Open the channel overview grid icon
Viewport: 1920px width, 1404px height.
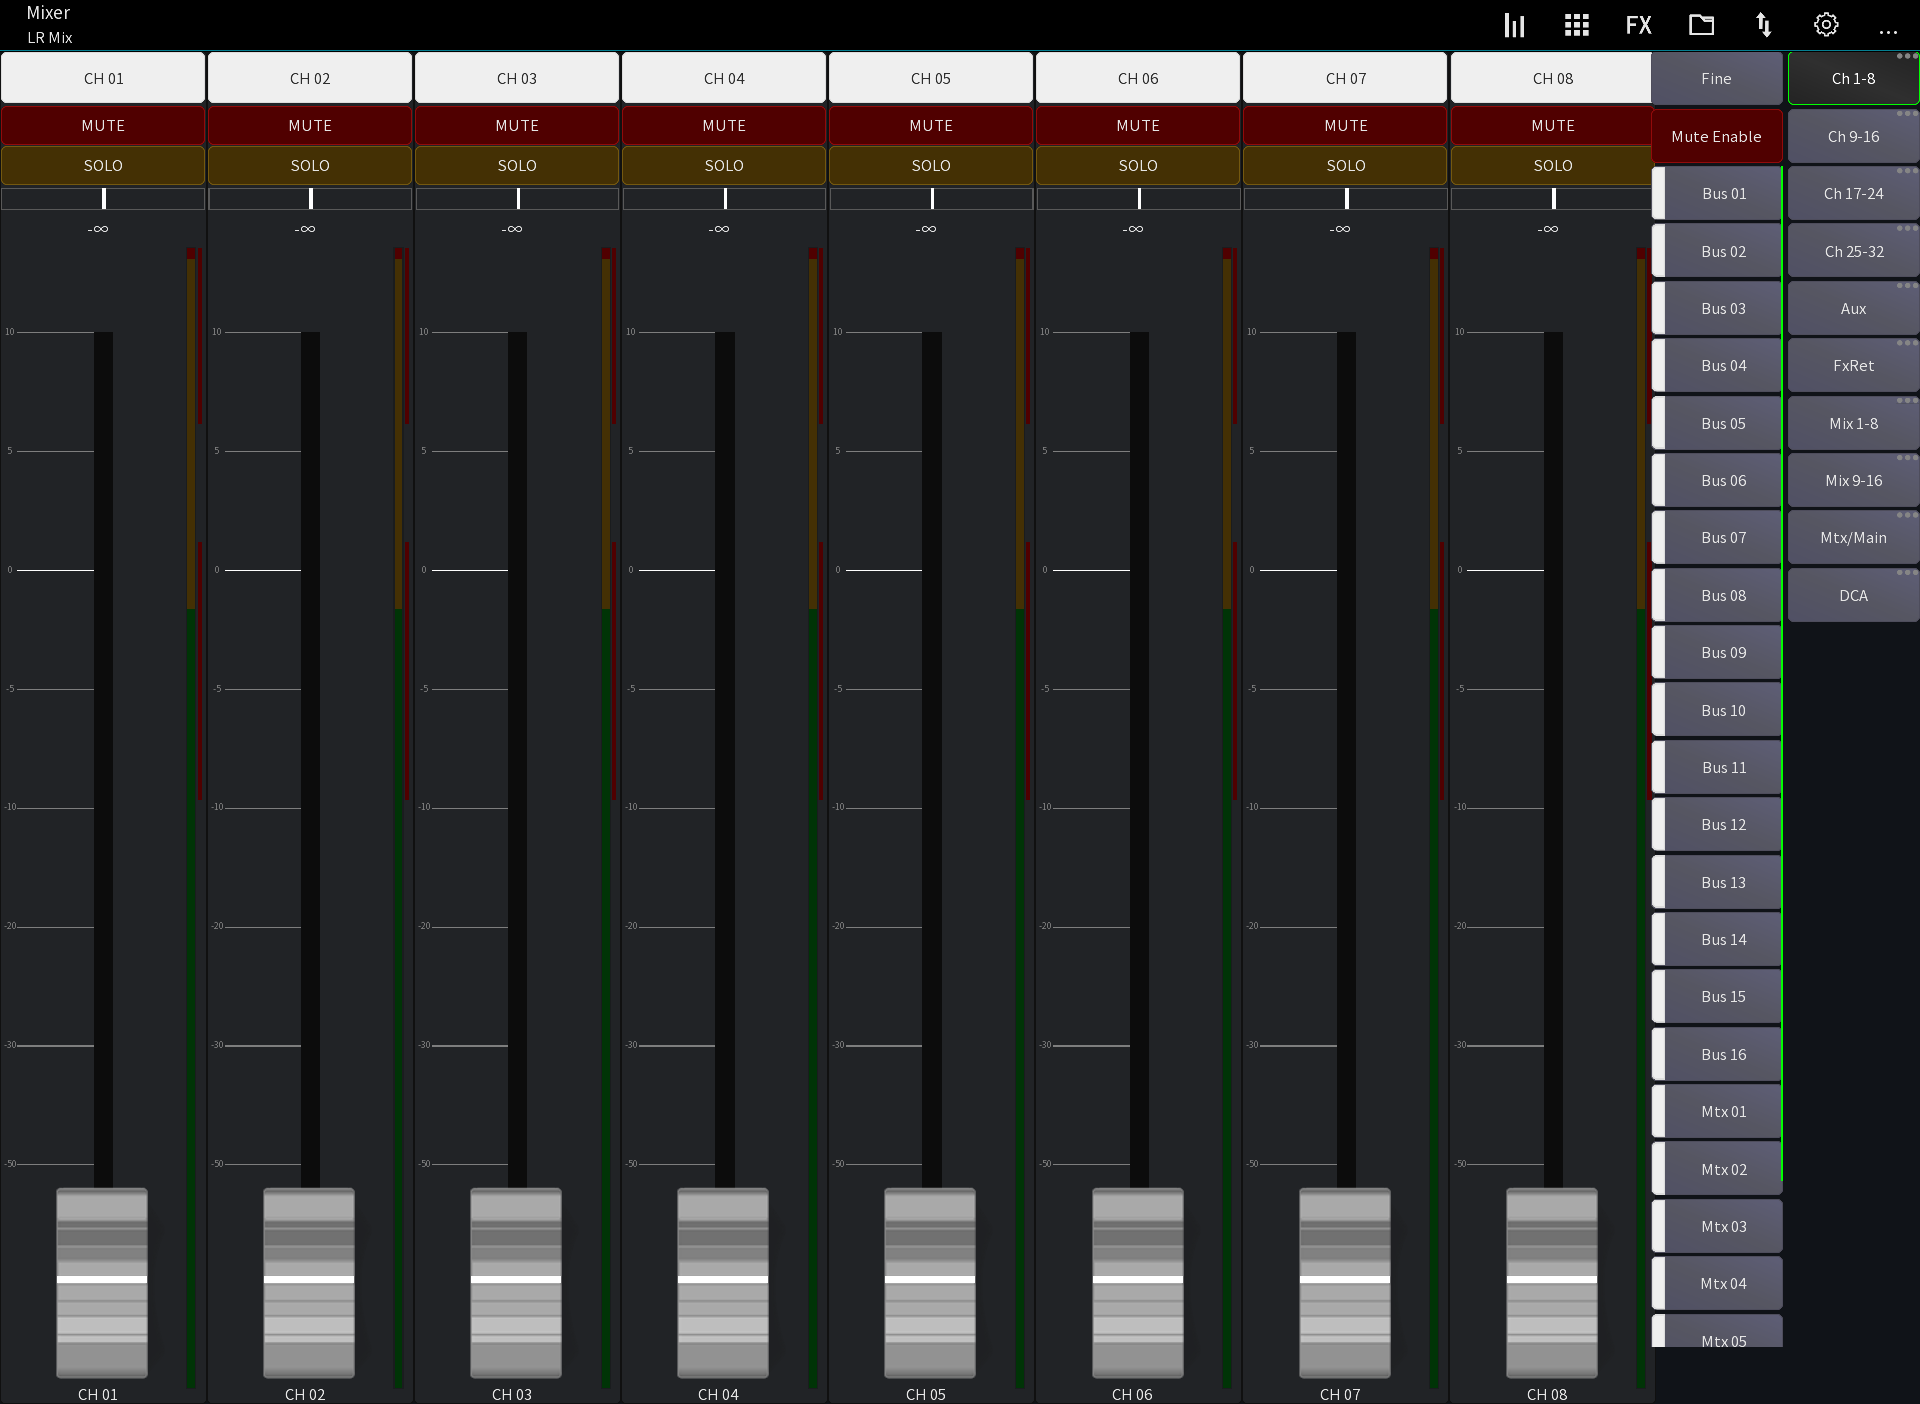[1575, 24]
